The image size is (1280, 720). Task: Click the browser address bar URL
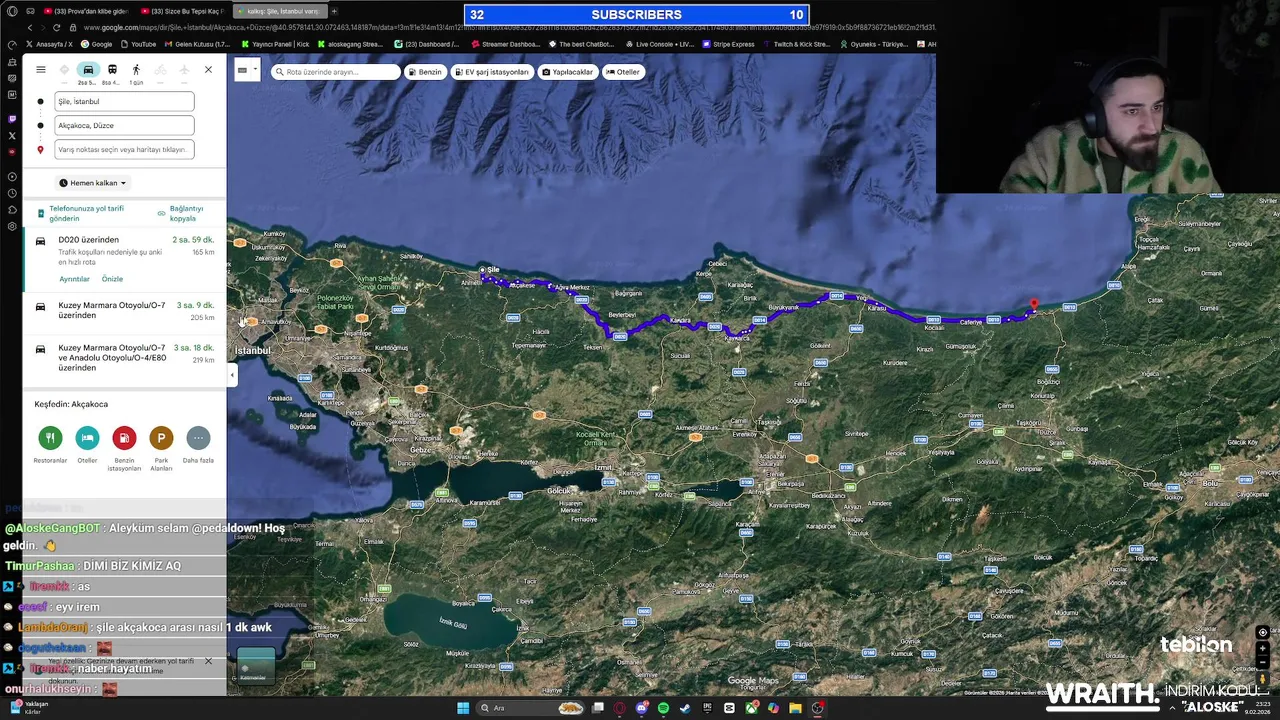tap(510, 28)
